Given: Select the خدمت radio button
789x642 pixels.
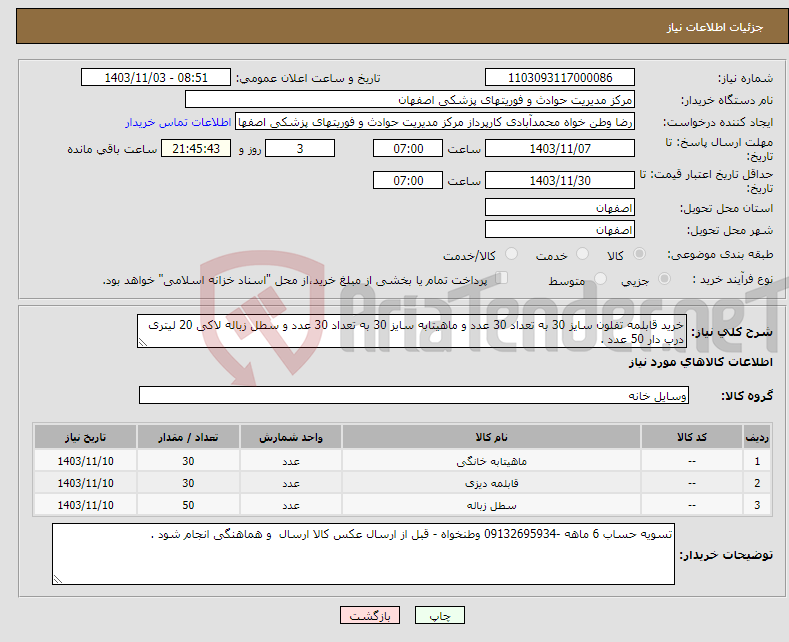Looking at the screenshot, I should tap(582, 254).
